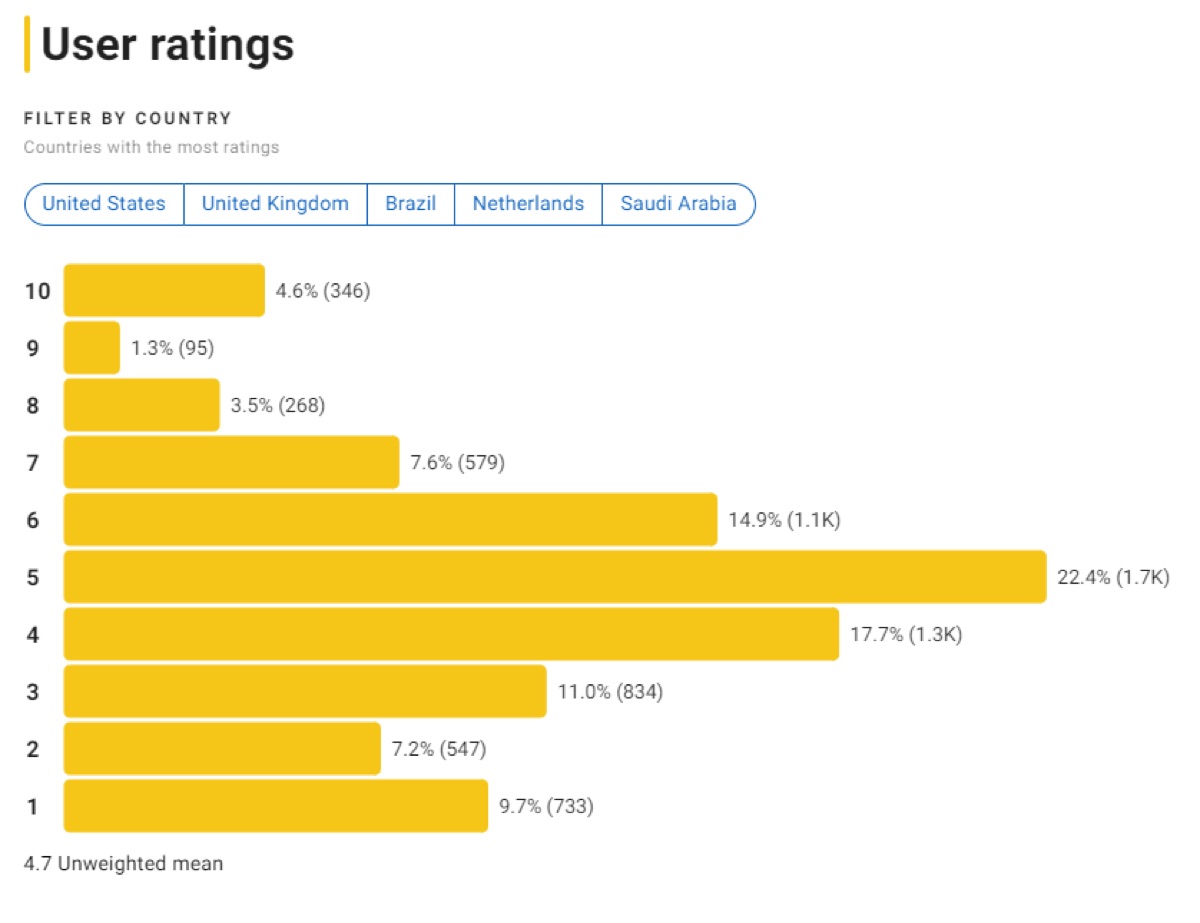Image resolution: width=1200 pixels, height=923 pixels.
Task: Click the 22.4% (1.7K) label
Action: (x=1112, y=577)
